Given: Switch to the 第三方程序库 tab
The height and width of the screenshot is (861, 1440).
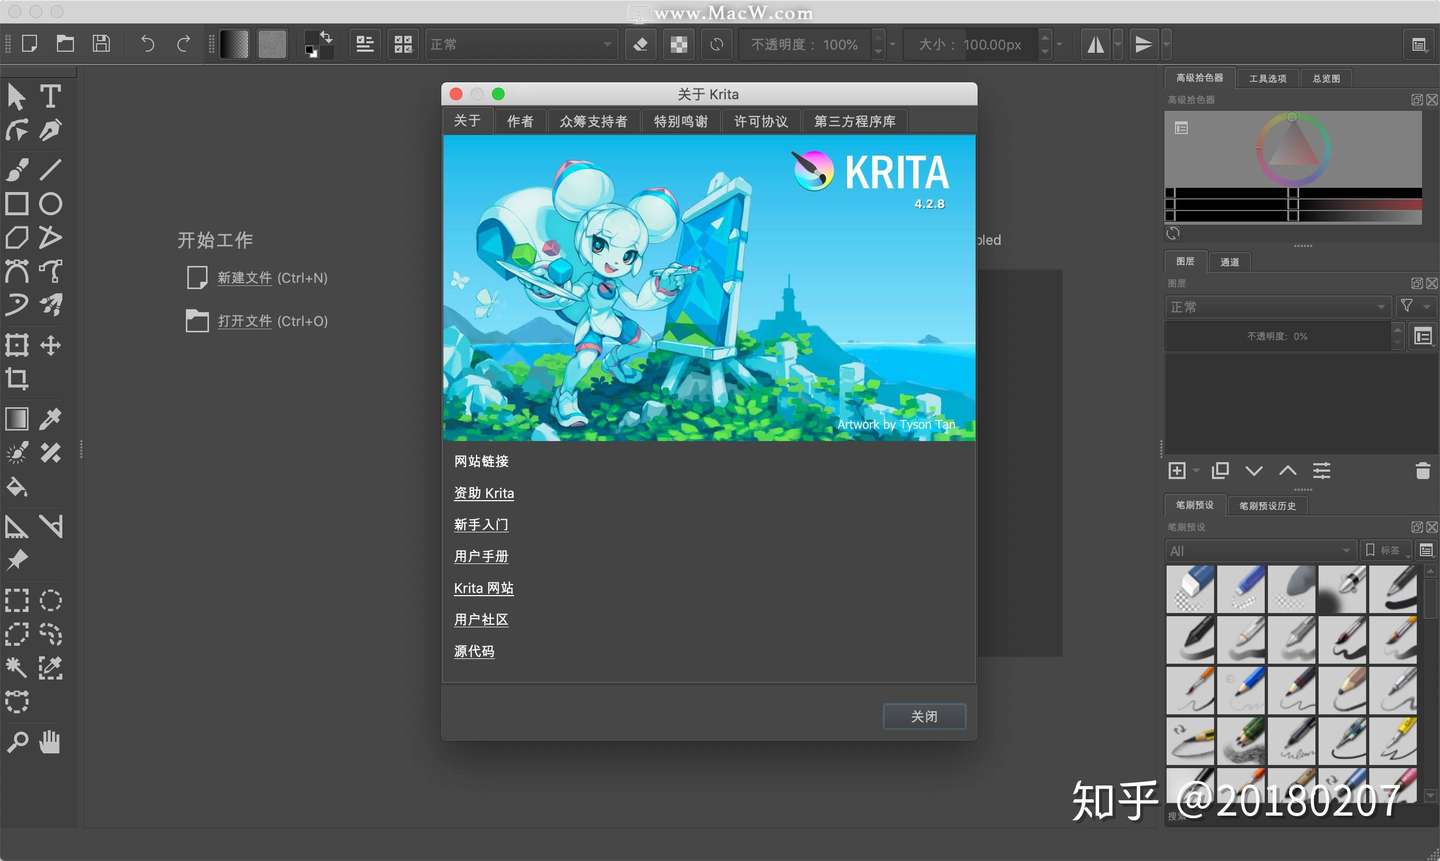Looking at the screenshot, I should coord(855,121).
